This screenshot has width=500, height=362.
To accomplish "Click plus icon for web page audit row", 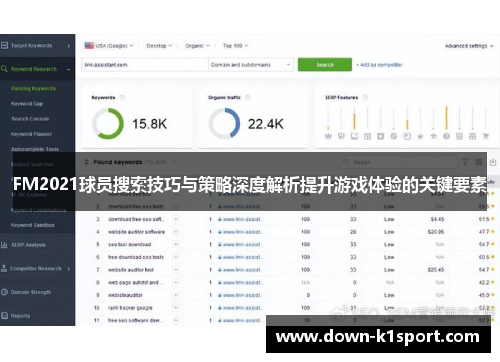I will tap(176, 282).
